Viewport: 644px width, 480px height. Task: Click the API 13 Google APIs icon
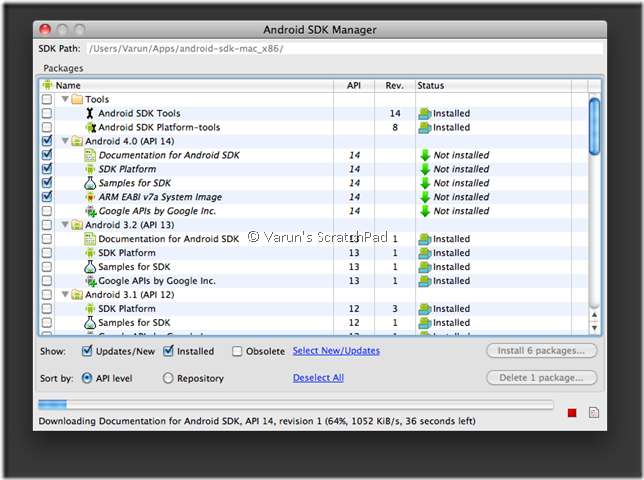tap(91, 281)
